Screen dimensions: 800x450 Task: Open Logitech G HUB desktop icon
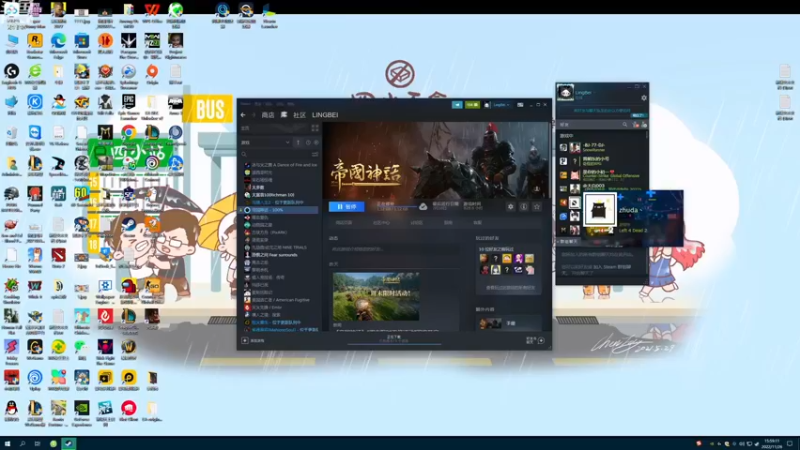[11, 76]
